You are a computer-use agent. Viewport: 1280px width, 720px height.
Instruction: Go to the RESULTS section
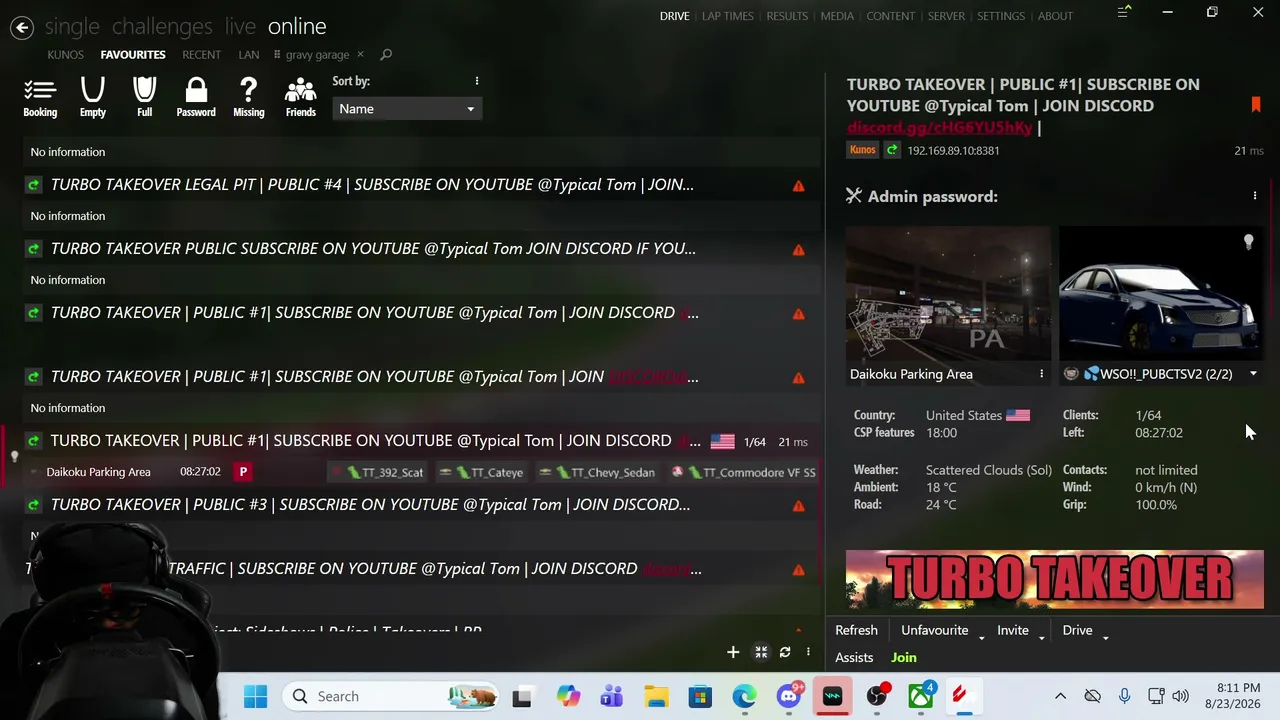[x=787, y=16]
